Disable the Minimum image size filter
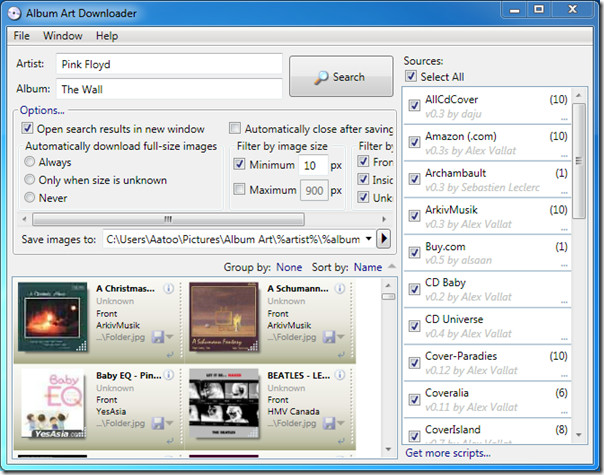 (239, 164)
